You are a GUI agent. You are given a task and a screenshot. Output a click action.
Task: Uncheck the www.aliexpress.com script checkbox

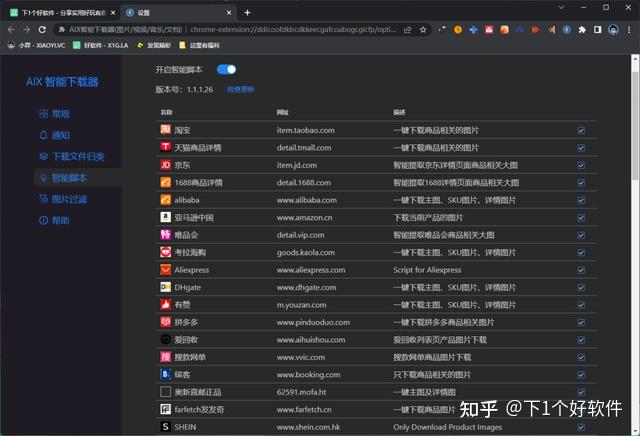(581, 270)
